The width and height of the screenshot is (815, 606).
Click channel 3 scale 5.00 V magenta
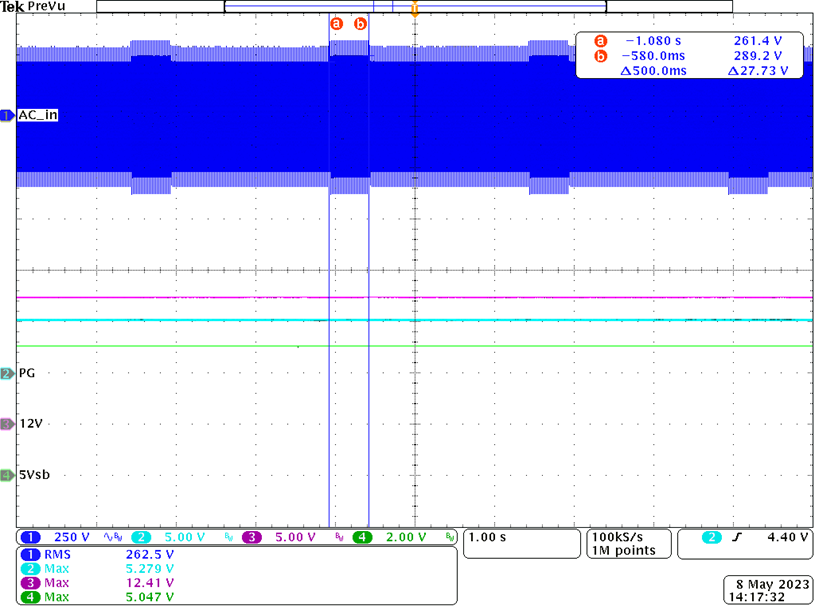(295, 537)
